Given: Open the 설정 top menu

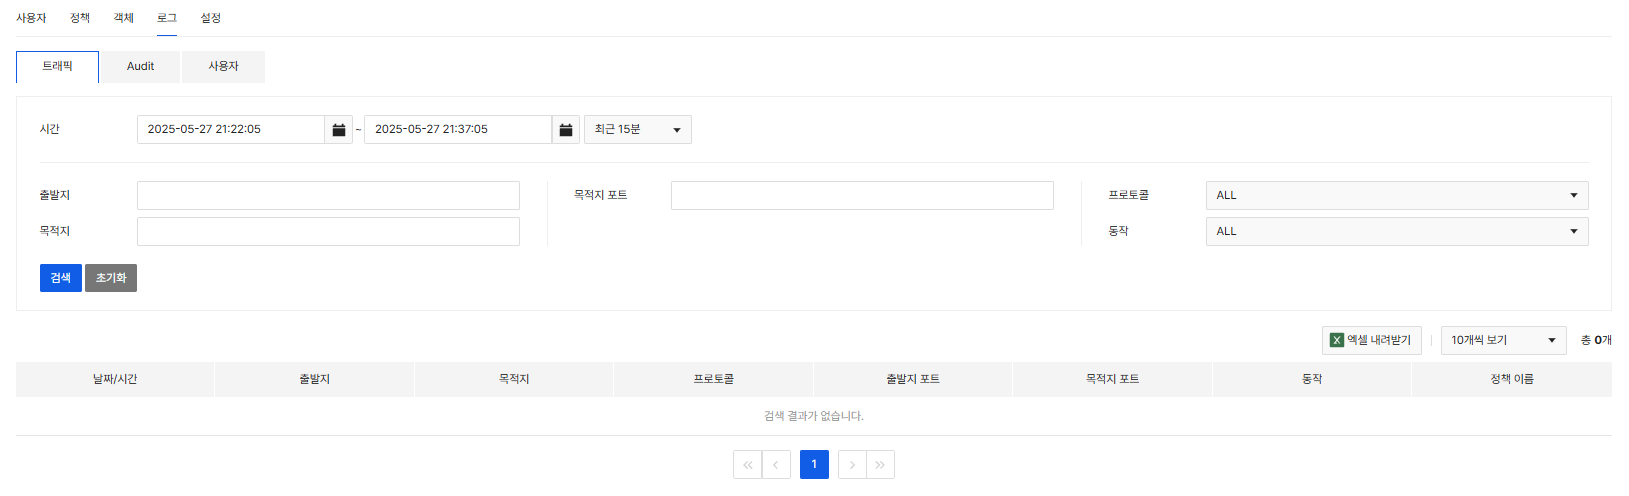Looking at the screenshot, I should coord(211,18).
